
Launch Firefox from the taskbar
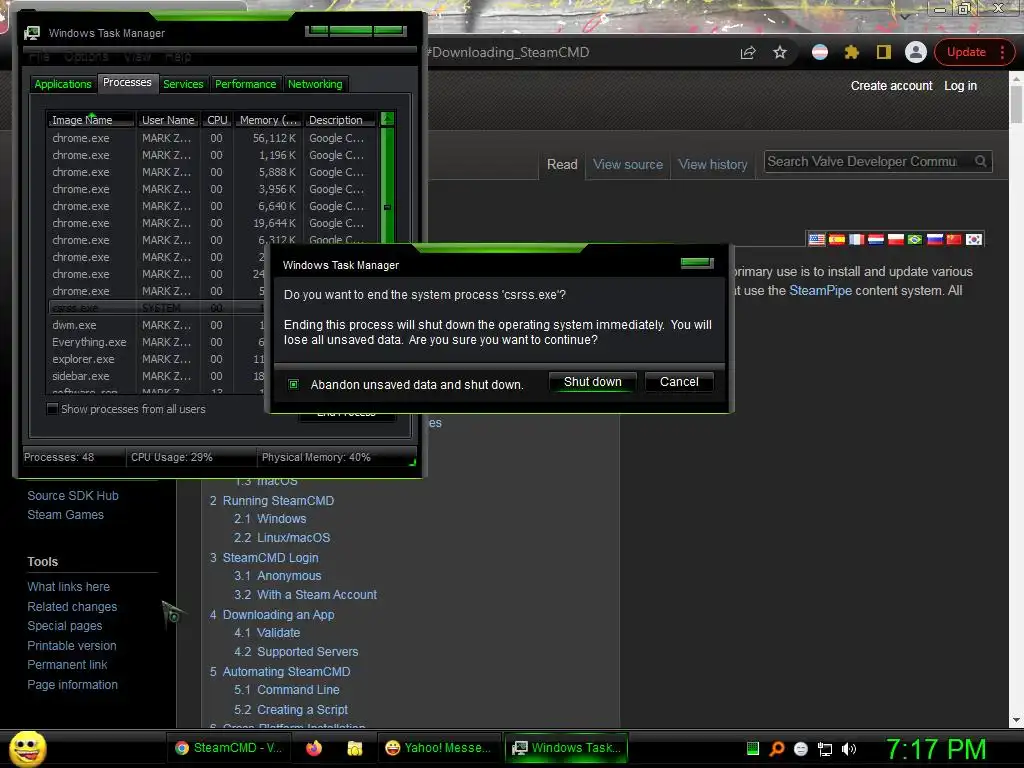pyautogui.click(x=314, y=748)
